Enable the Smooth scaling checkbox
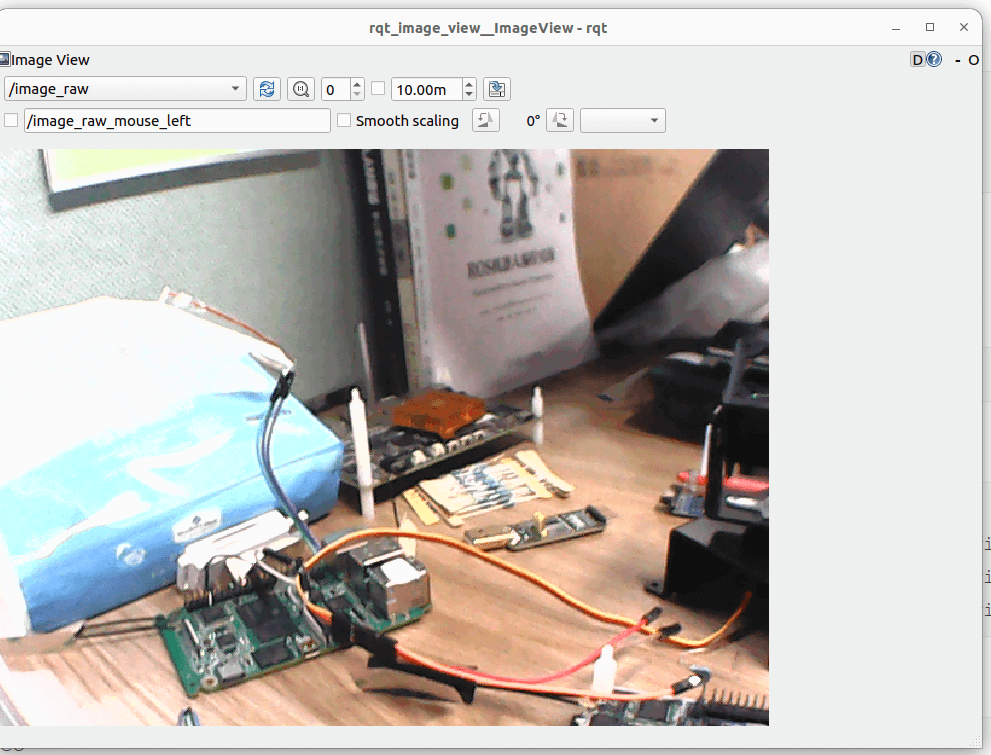Viewport: 991px width, 755px height. pos(344,121)
